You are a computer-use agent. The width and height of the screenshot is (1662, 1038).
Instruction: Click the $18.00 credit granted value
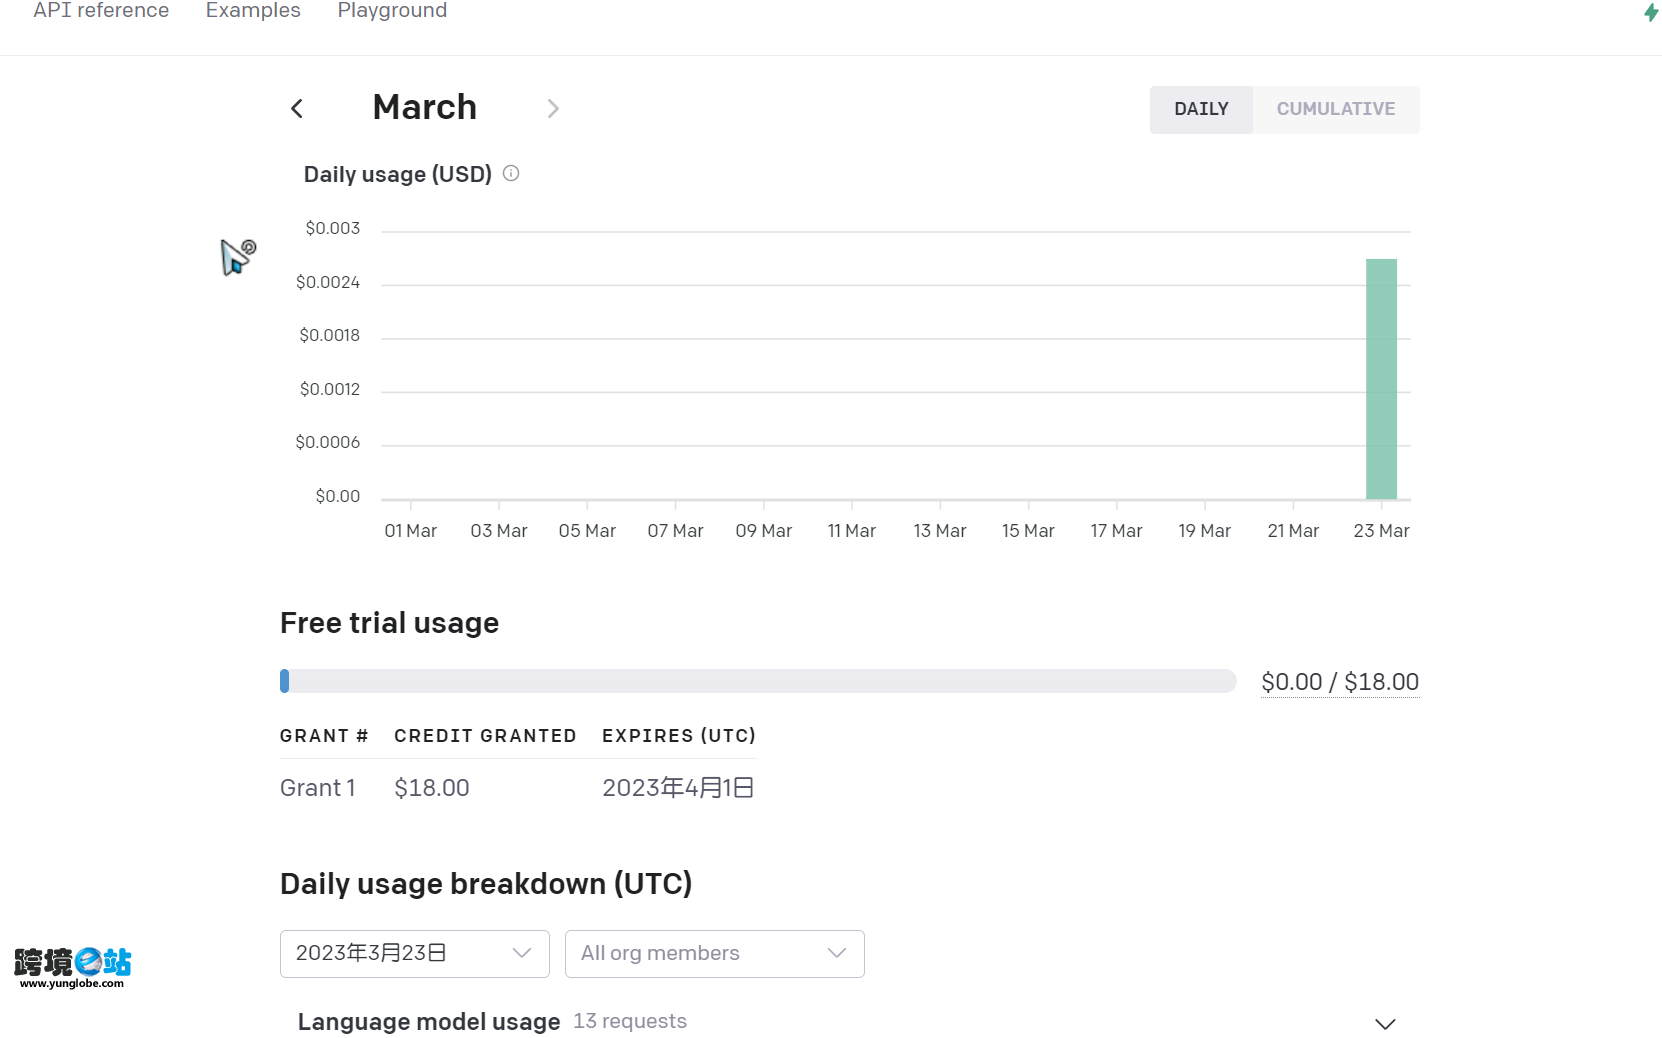click(x=432, y=788)
